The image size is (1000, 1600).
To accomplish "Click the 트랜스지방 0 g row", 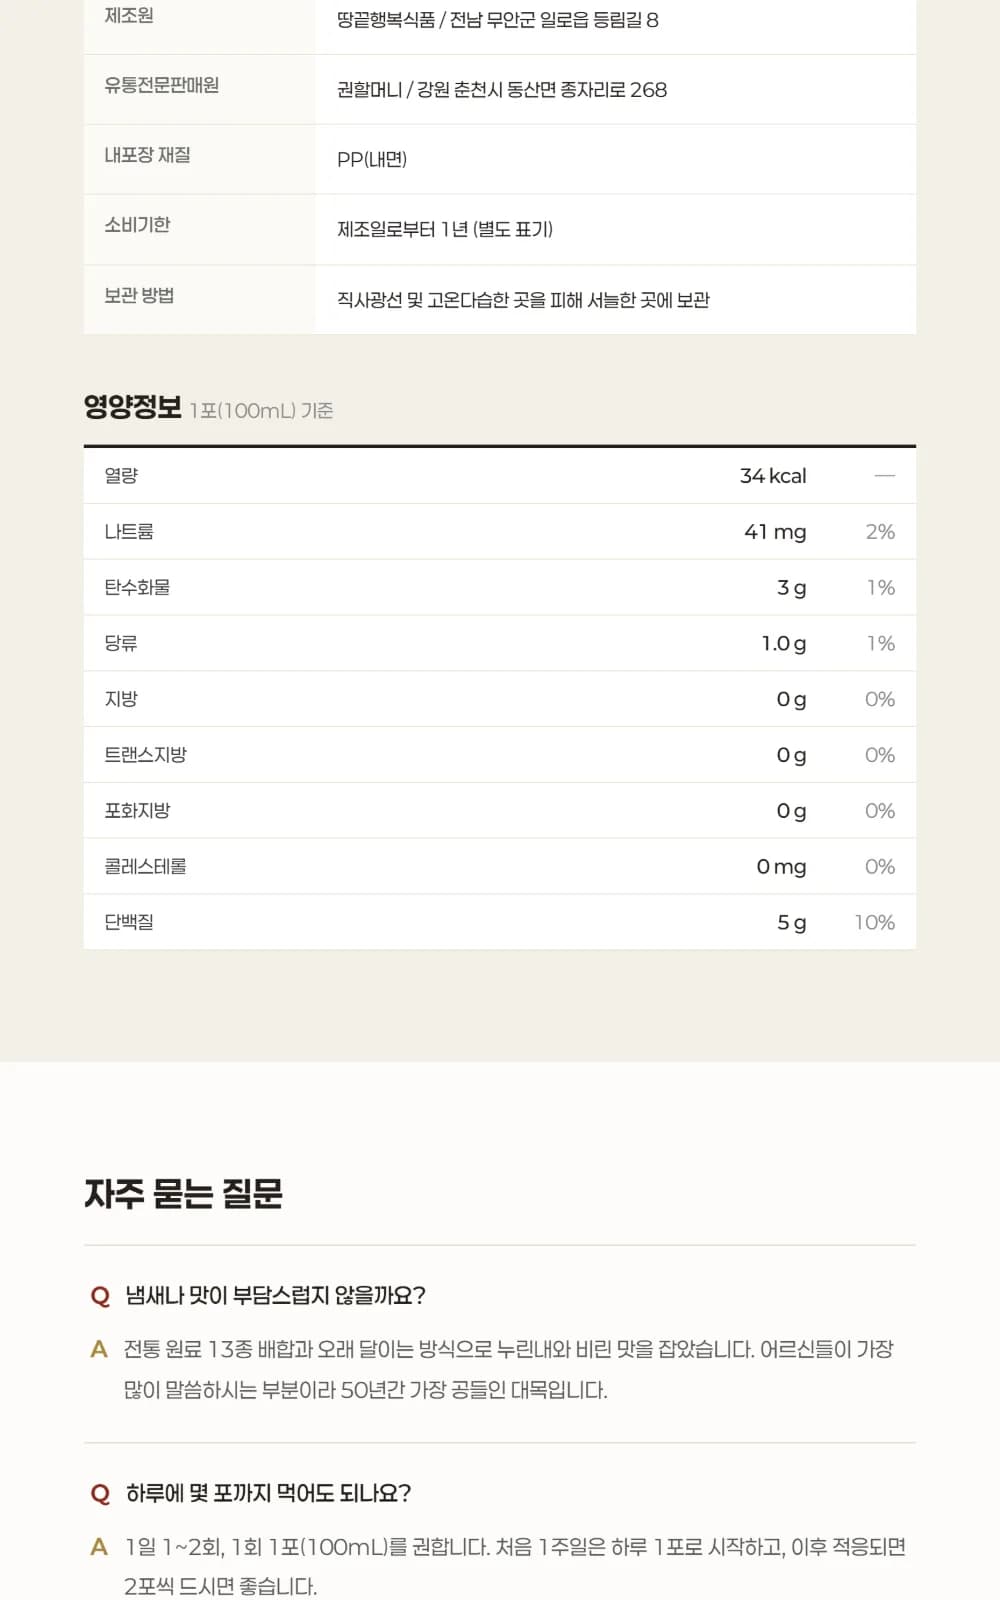I will [500, 755].
